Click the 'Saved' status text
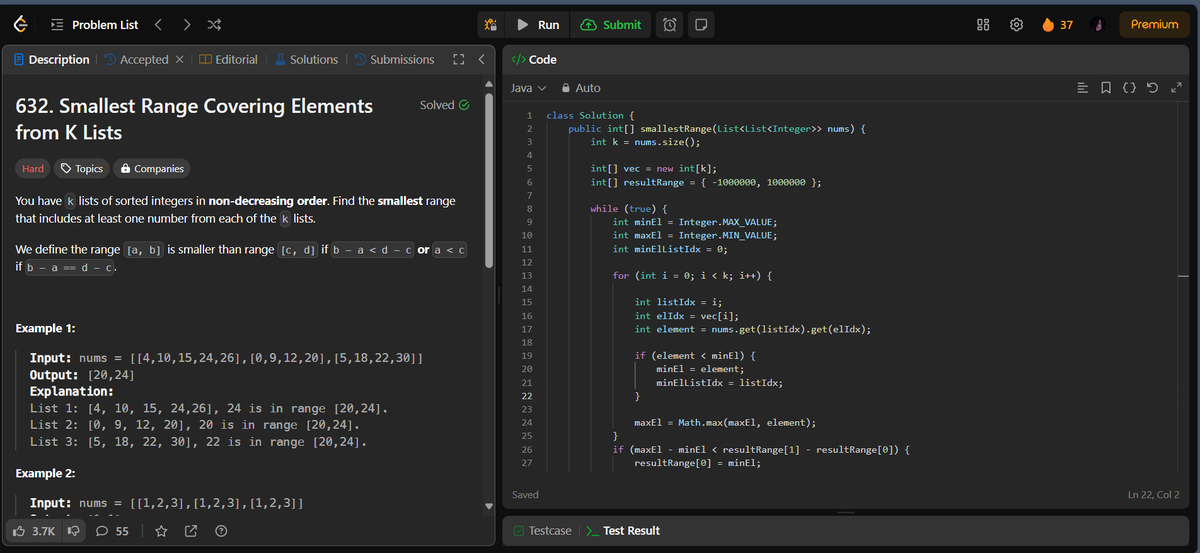The image size is (1200, 553). 525,495
